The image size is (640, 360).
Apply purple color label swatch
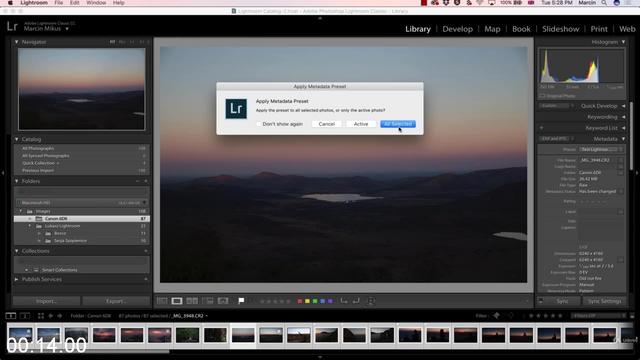point(330,301)
